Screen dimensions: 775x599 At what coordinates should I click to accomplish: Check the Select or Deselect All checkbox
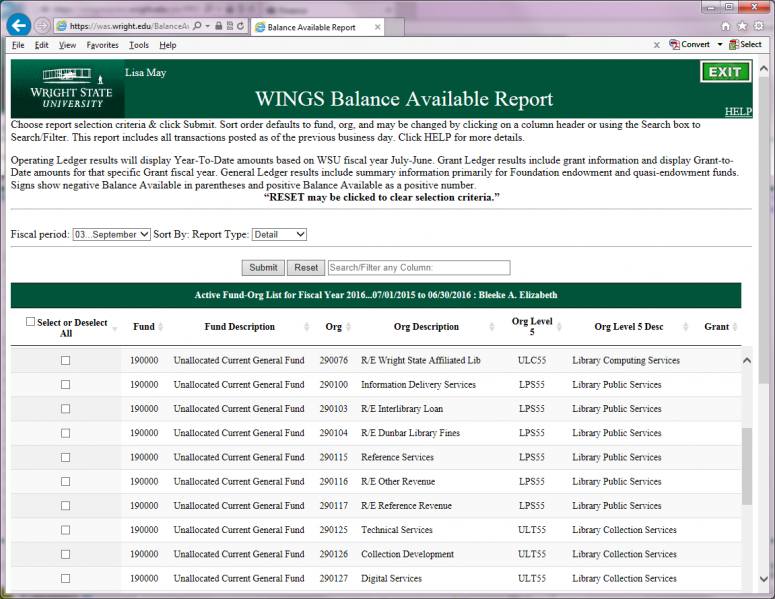pyautogui.click(x=30, y=321)
